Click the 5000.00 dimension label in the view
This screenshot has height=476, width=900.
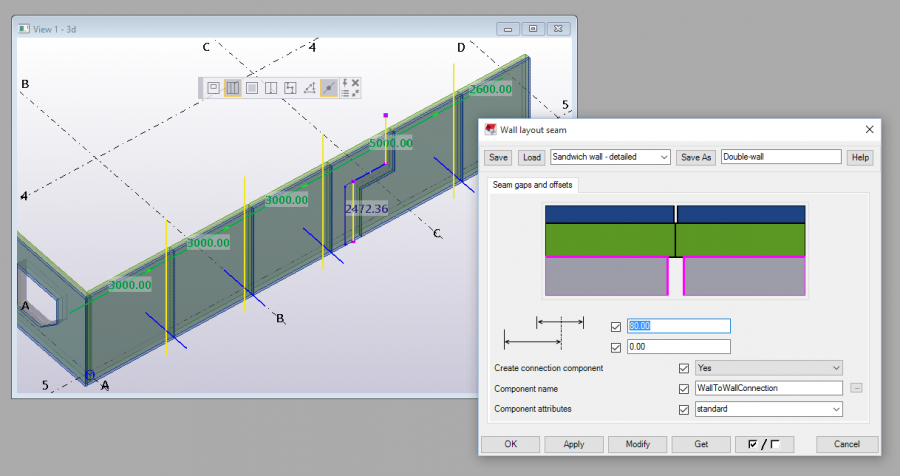pos(391,143)
